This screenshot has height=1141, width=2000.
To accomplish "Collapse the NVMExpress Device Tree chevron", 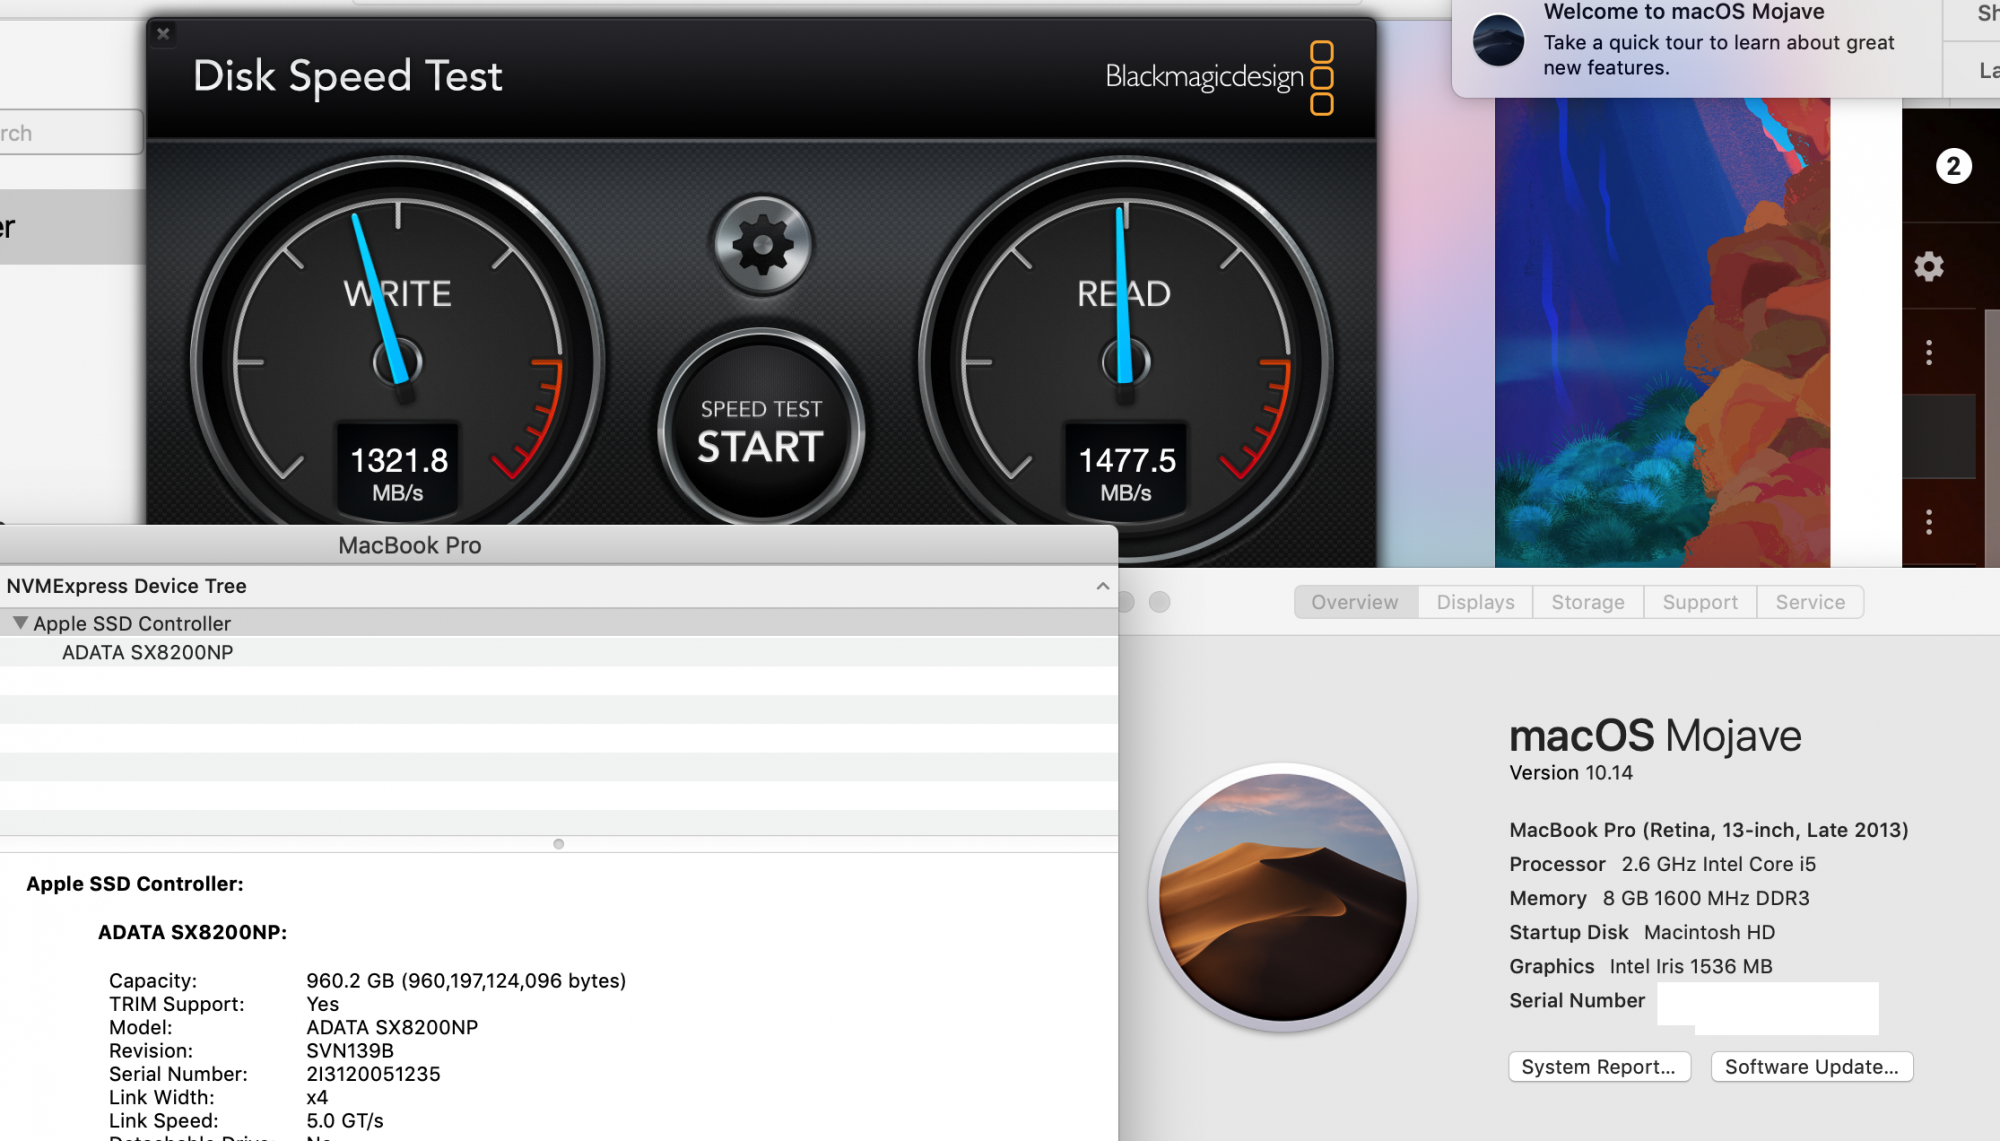I will [1102, 586].
